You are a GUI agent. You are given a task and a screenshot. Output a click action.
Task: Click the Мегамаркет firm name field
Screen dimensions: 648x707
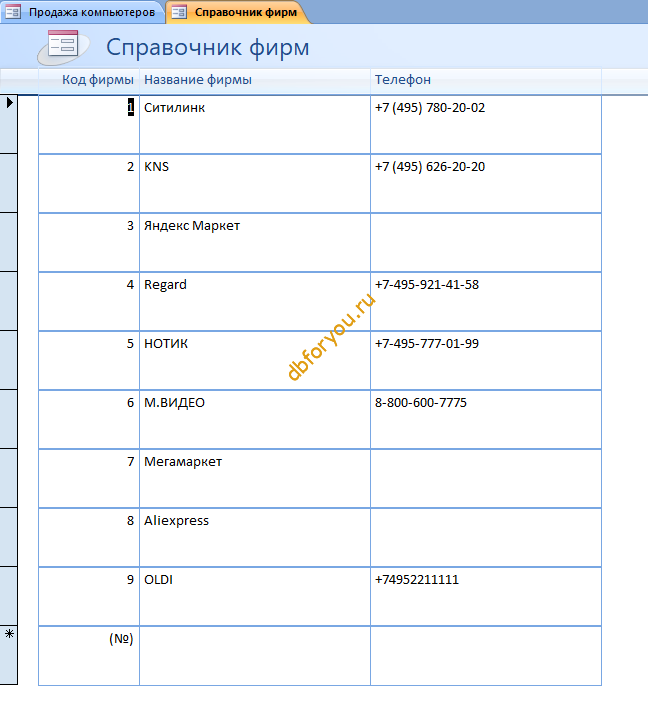255,479
